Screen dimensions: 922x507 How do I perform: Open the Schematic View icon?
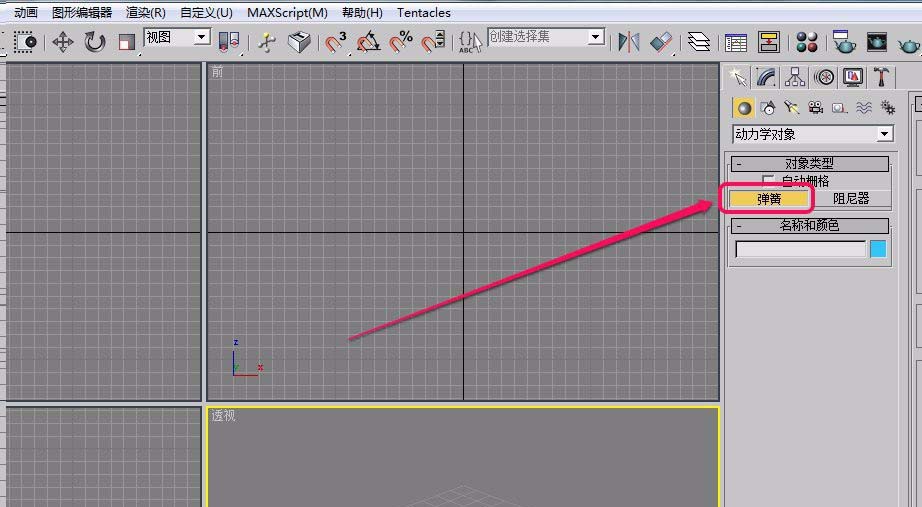tap(769, 42)
